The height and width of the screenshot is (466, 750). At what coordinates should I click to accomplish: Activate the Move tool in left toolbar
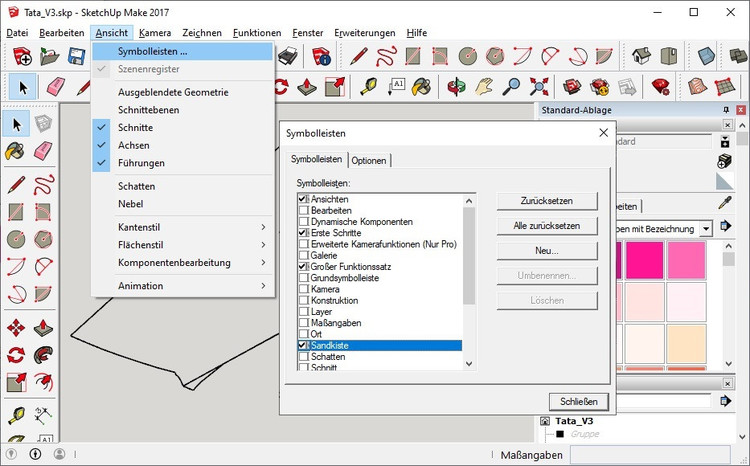point(15,328)
